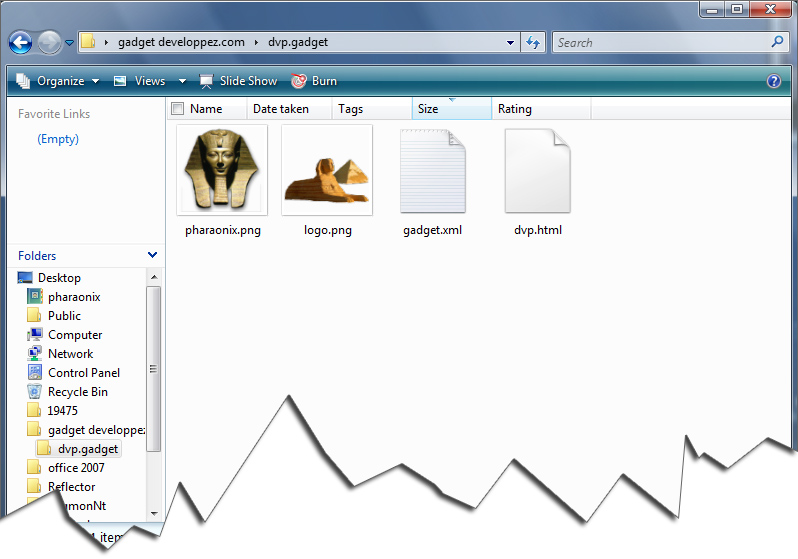Viewport: 798px width, 559px height.
Task: Click the Refresh button beside address bar
Action: coord(533,43)
